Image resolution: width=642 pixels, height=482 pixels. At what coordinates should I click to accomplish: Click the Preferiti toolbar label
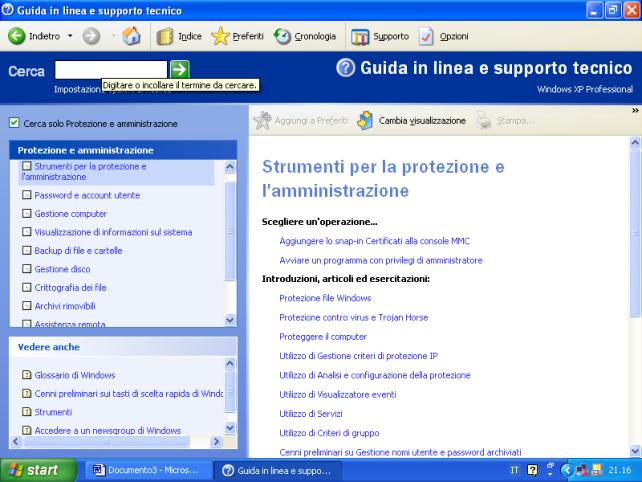point(248,36)
